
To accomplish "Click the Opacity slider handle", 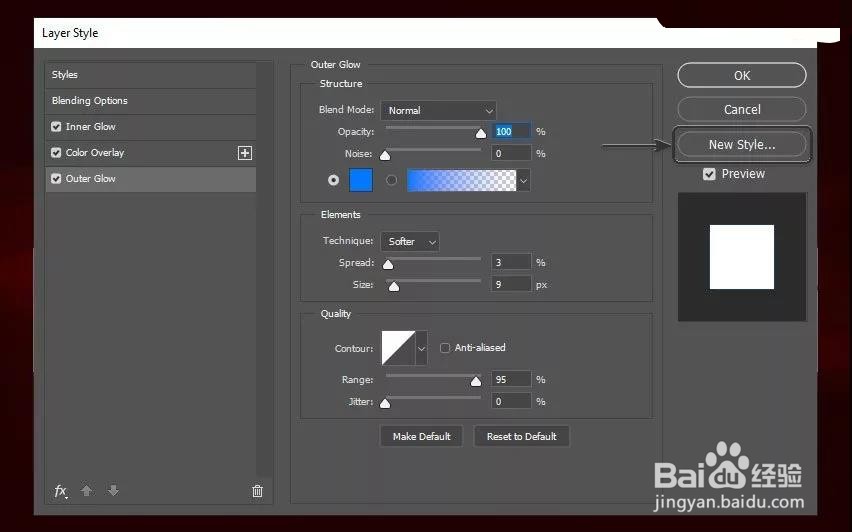I will point(481,133).
